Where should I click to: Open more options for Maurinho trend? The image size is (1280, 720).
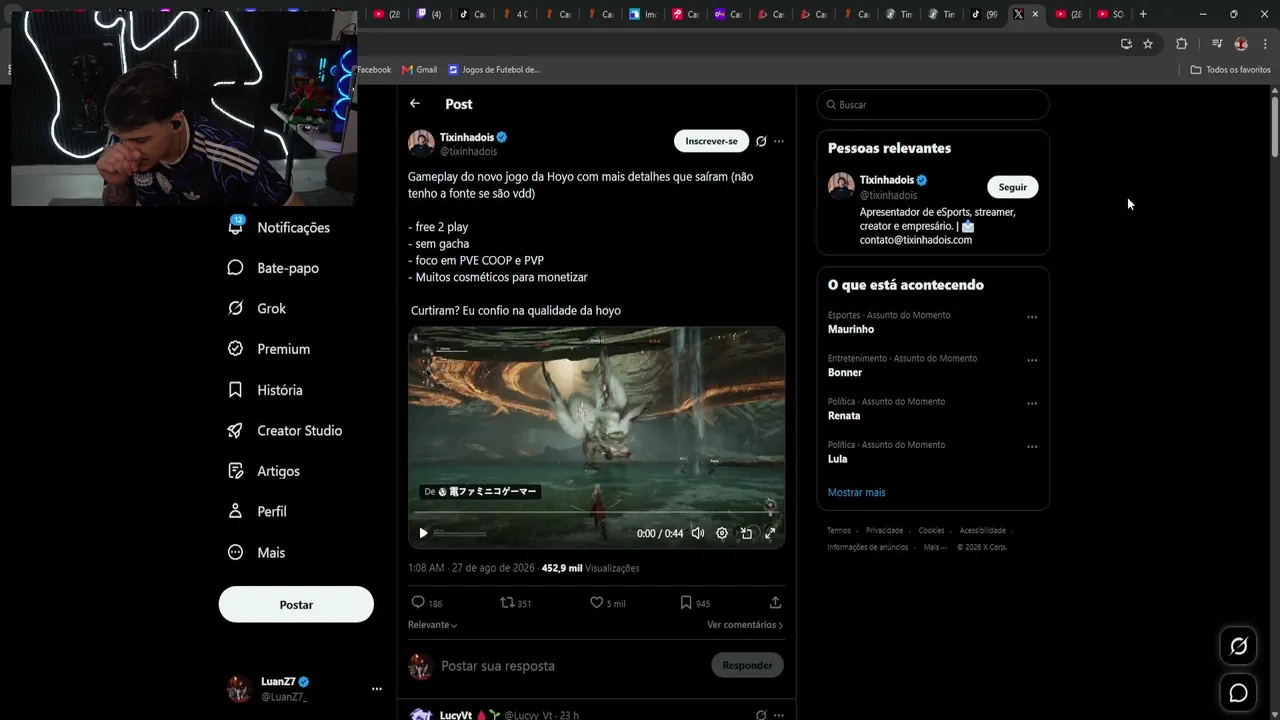tap(1032, 318)
